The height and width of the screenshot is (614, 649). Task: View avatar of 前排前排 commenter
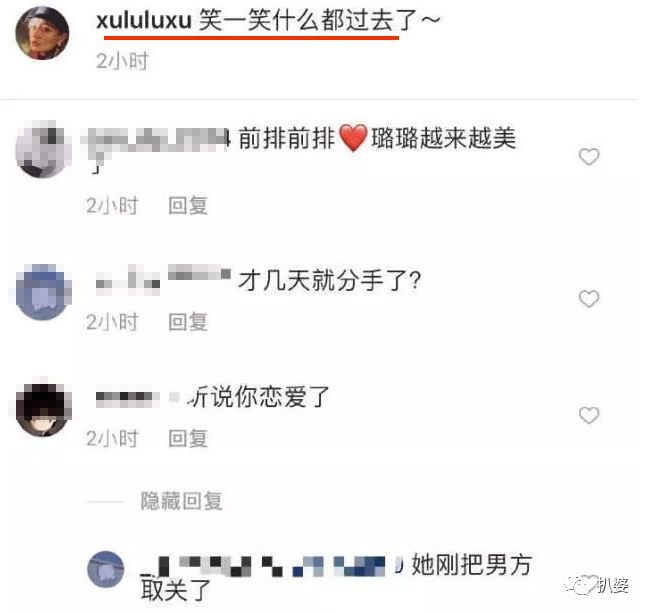click(x=43, y=149)
